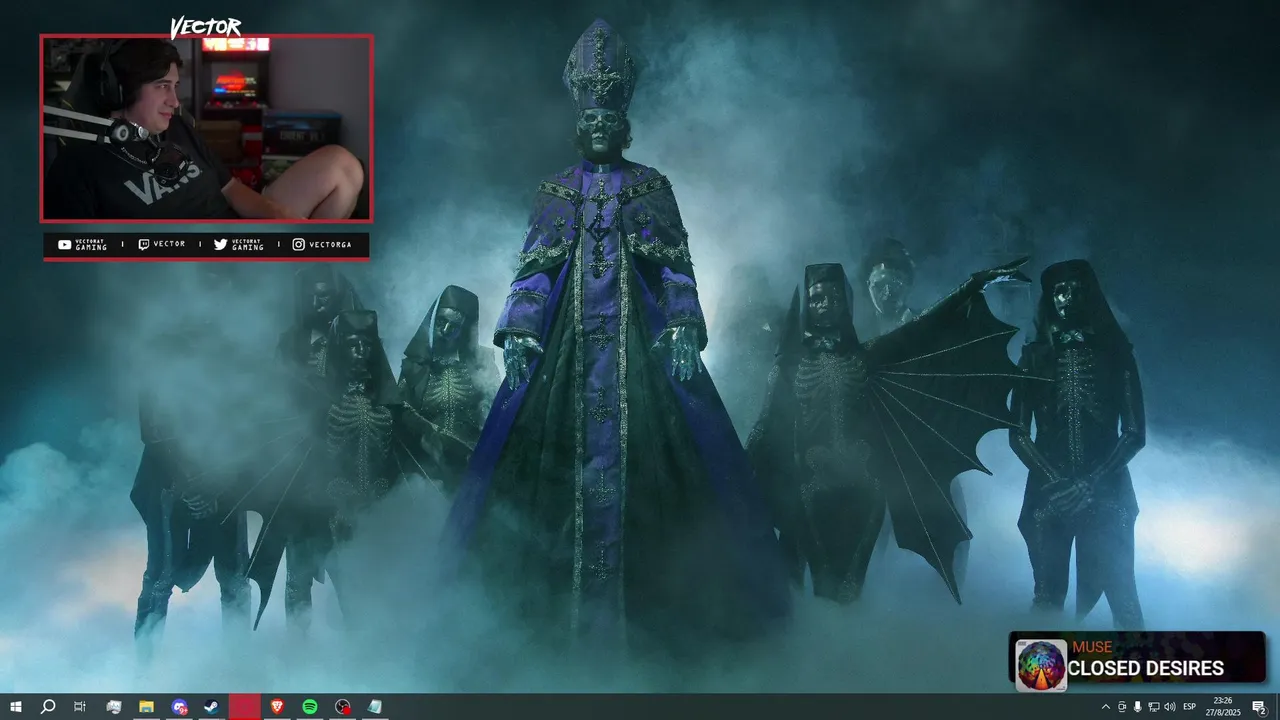Open taskbar Search magnifier
This screenshot has height=720, width=1280.
pyautogui.click(x=48, y=707)
